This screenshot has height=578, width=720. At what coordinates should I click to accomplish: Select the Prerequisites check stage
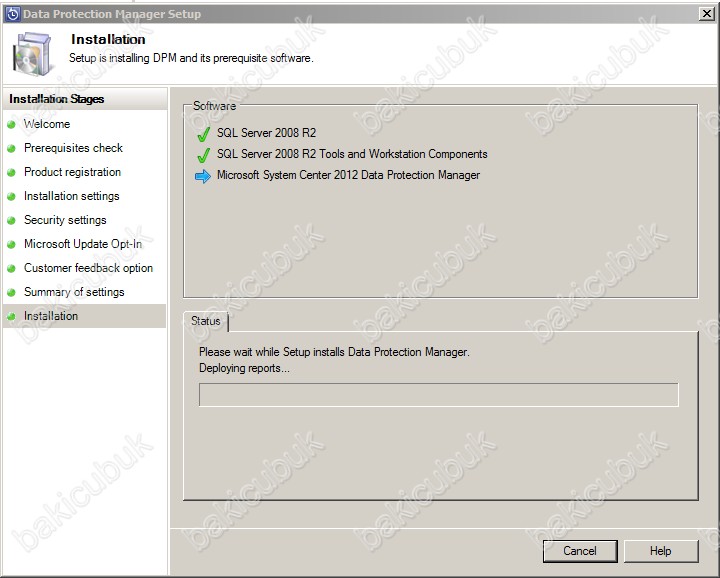click(73, 148)
